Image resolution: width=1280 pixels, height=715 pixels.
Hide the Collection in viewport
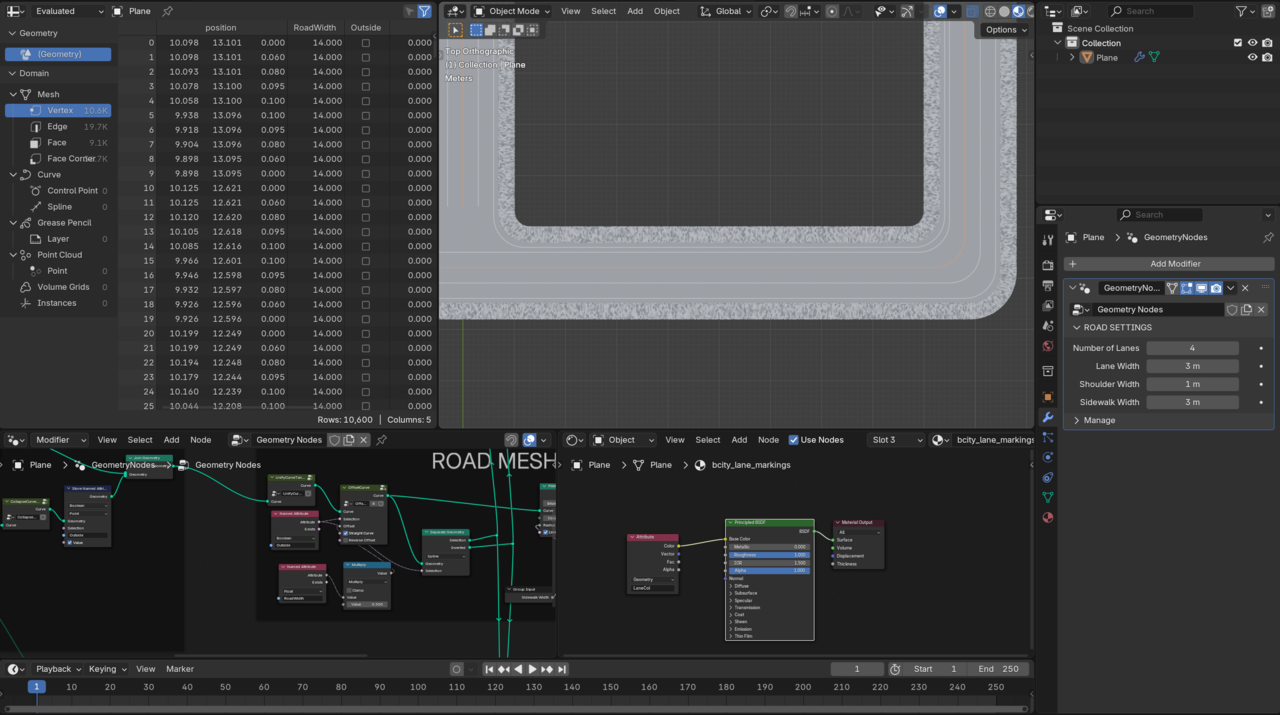pyautogui.click(x=1252, y=43)
